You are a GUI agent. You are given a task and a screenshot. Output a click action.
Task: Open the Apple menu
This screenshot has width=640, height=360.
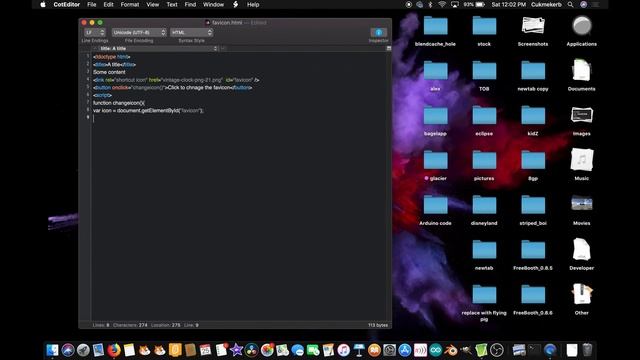click(x=43, y=4)
